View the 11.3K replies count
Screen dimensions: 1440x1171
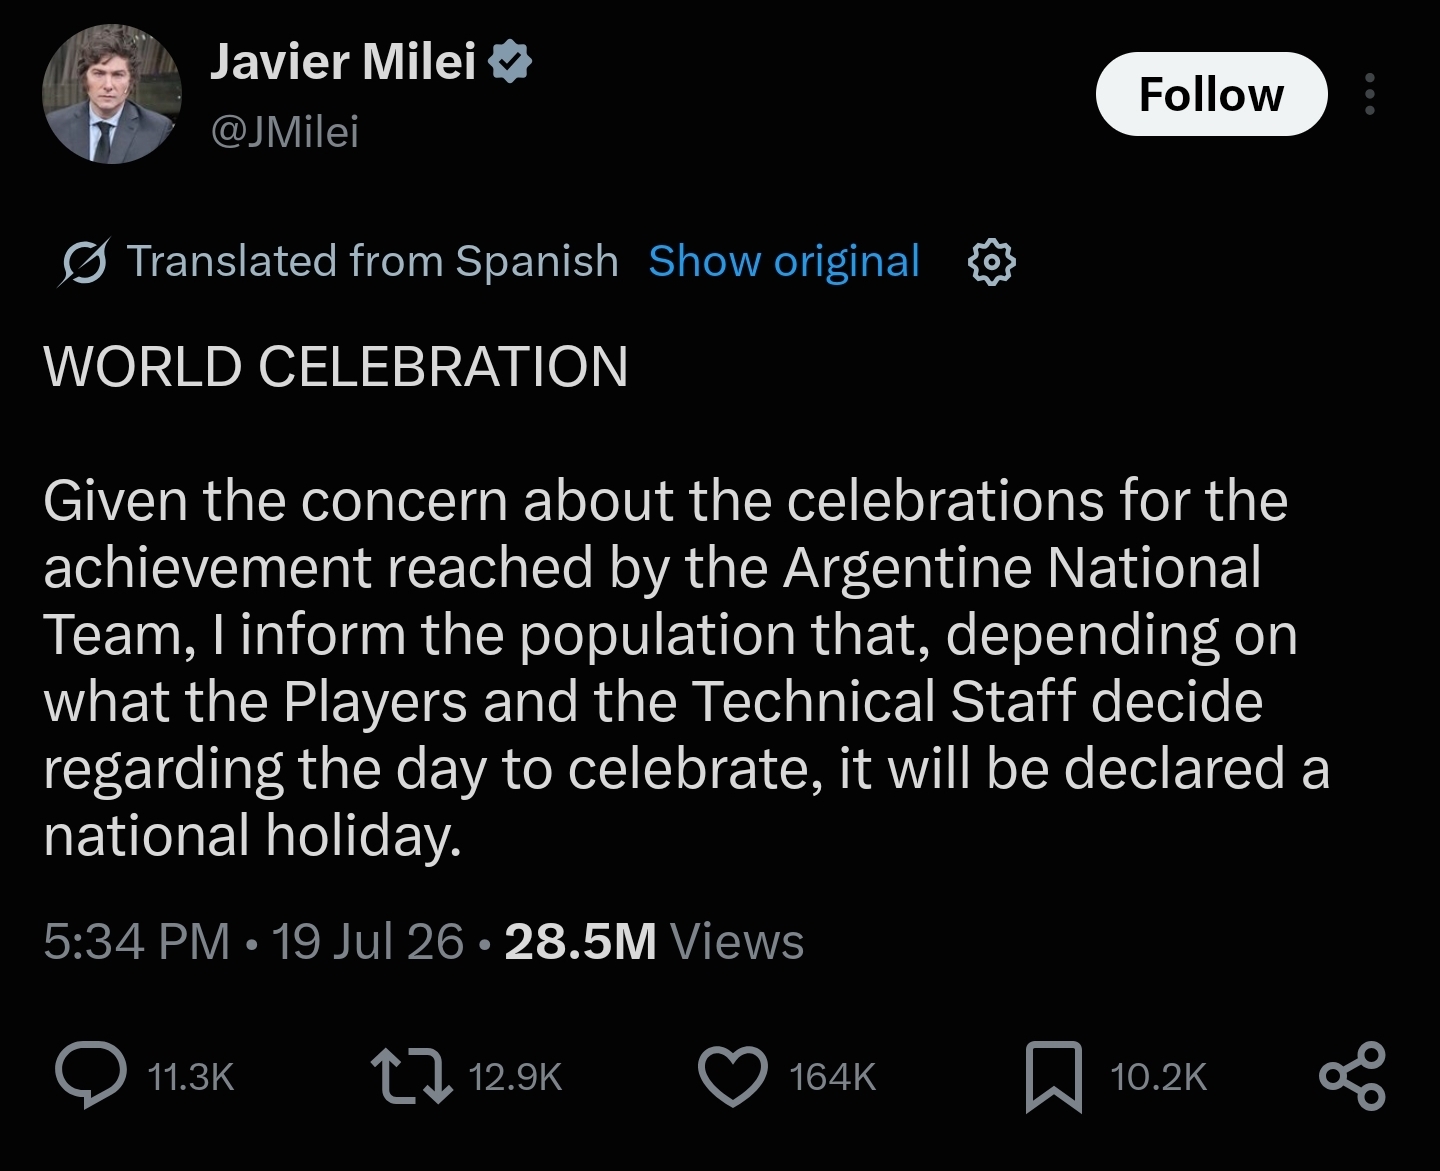tap(190, 1077)
